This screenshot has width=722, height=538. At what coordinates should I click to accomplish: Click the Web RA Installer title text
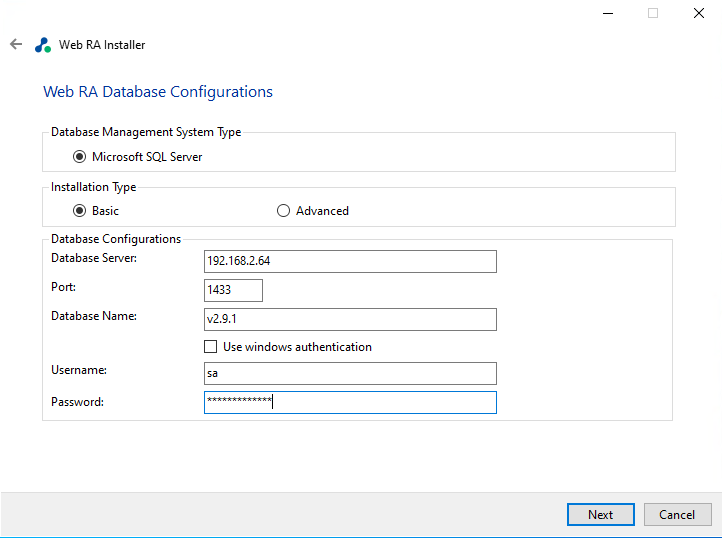pos(102,45)
